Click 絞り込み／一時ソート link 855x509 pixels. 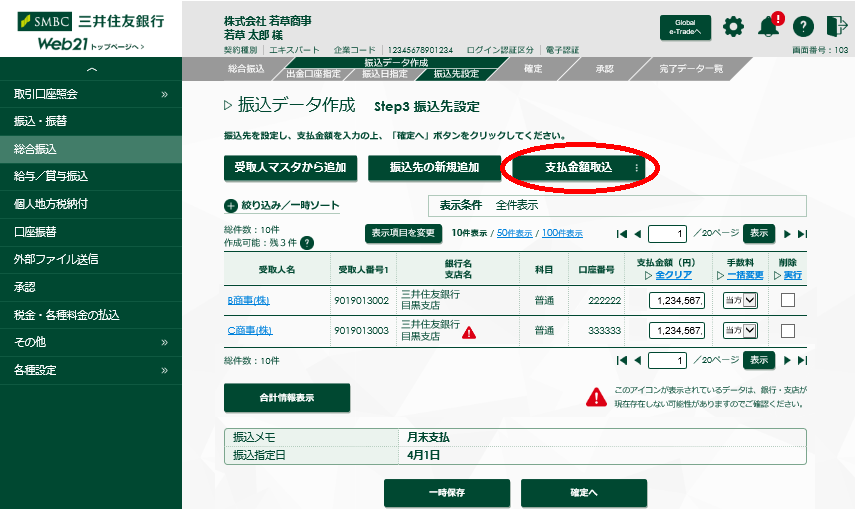click(x=290, y=206)
